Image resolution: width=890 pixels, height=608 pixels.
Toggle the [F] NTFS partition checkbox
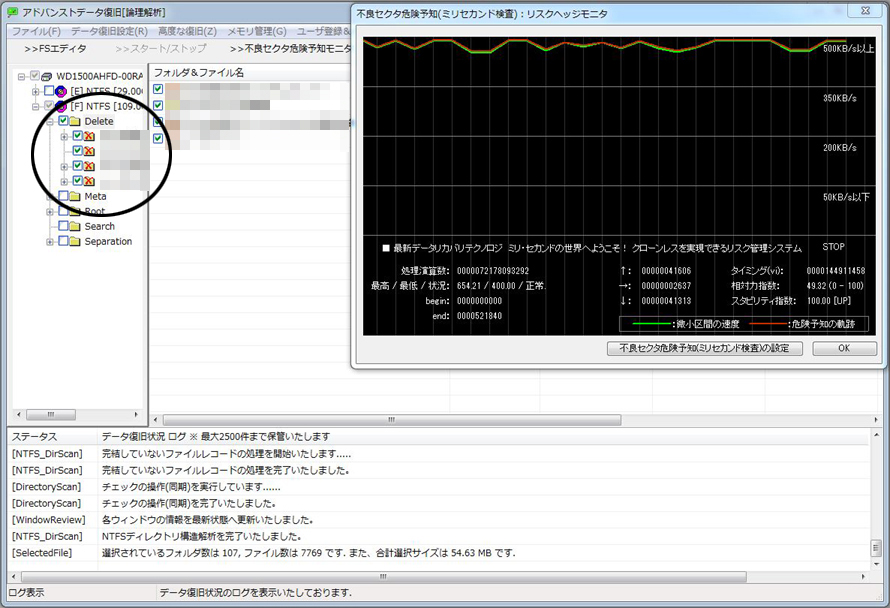49,106
